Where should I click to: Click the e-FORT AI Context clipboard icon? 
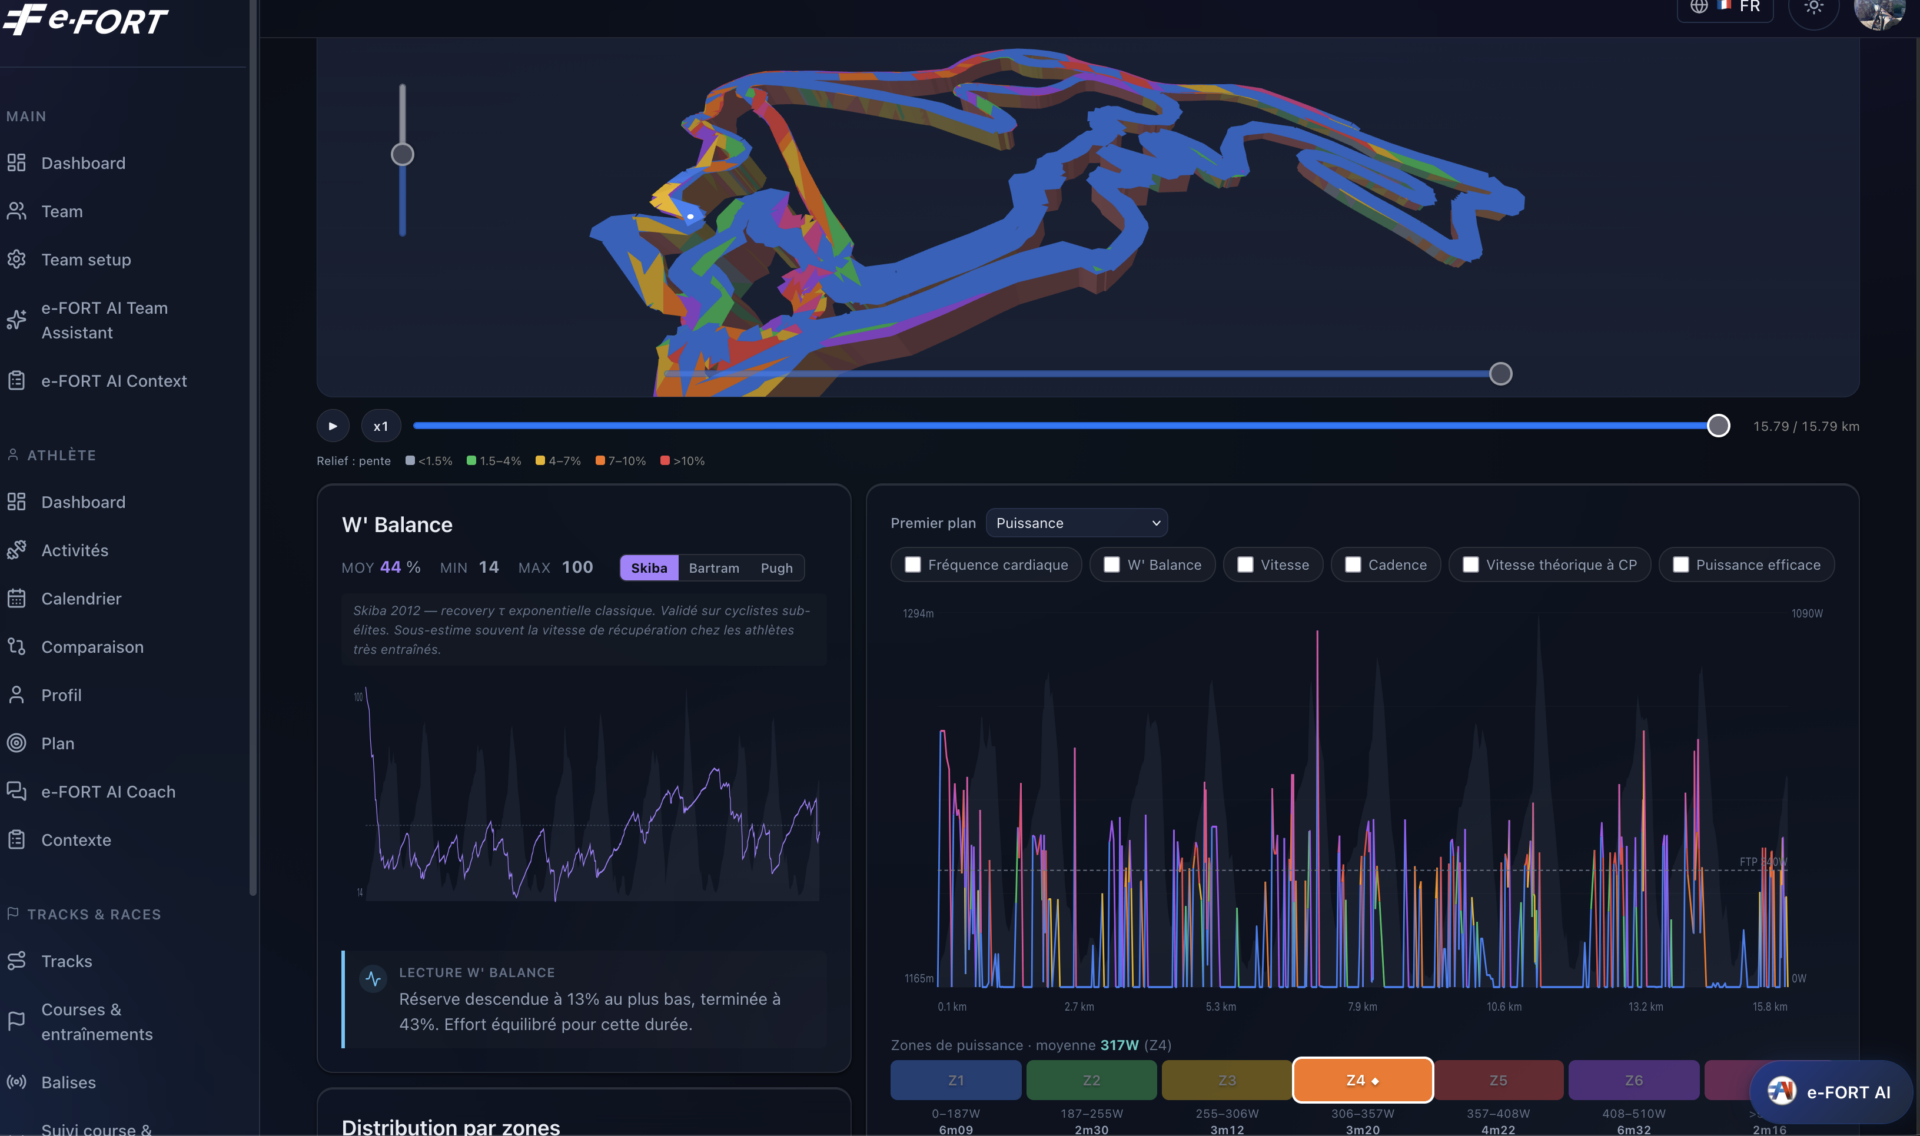(16, 381)
